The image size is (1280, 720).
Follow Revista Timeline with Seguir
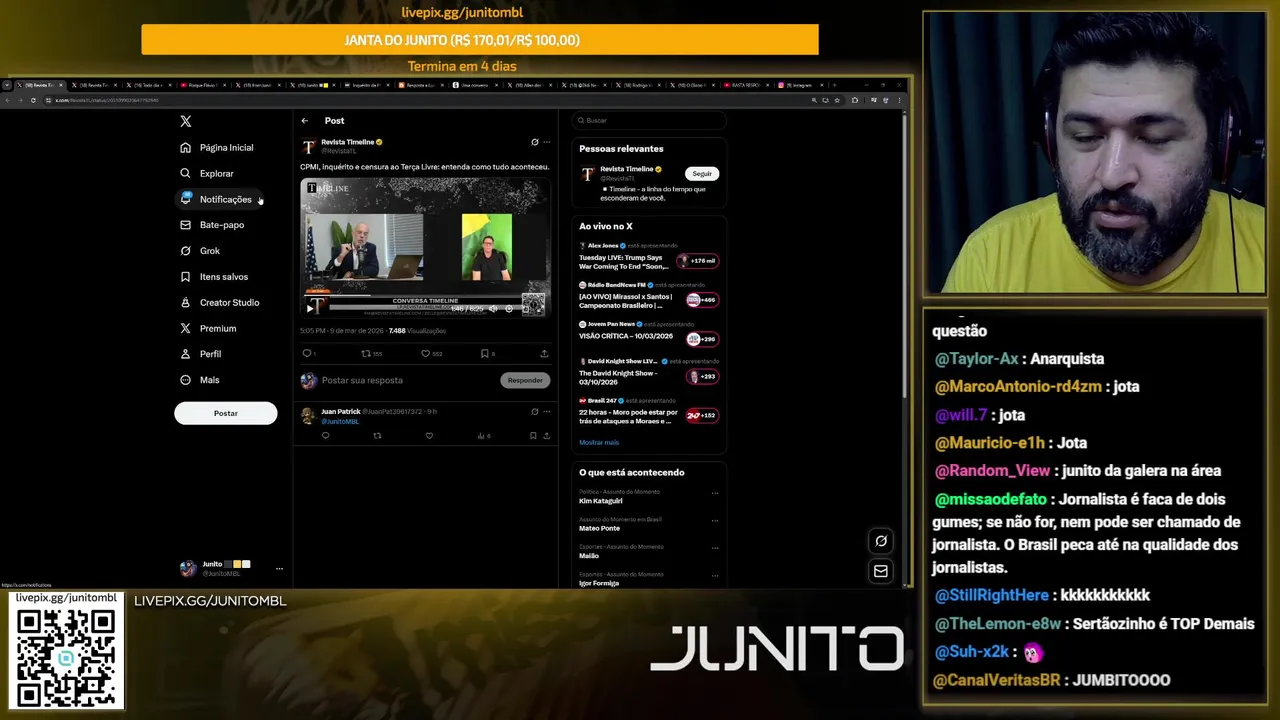tap(702, 174)
